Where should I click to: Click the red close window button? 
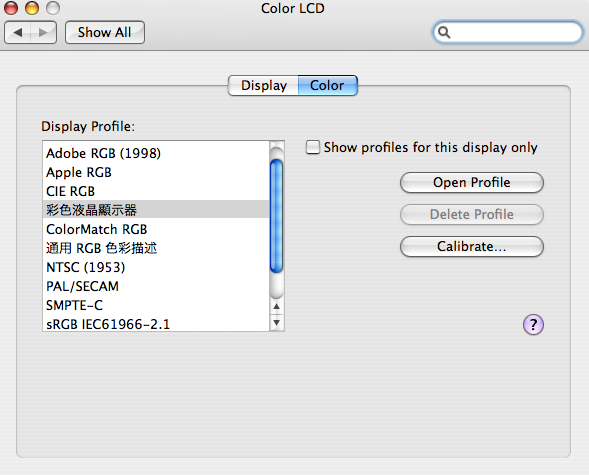[x=11, y=8]
